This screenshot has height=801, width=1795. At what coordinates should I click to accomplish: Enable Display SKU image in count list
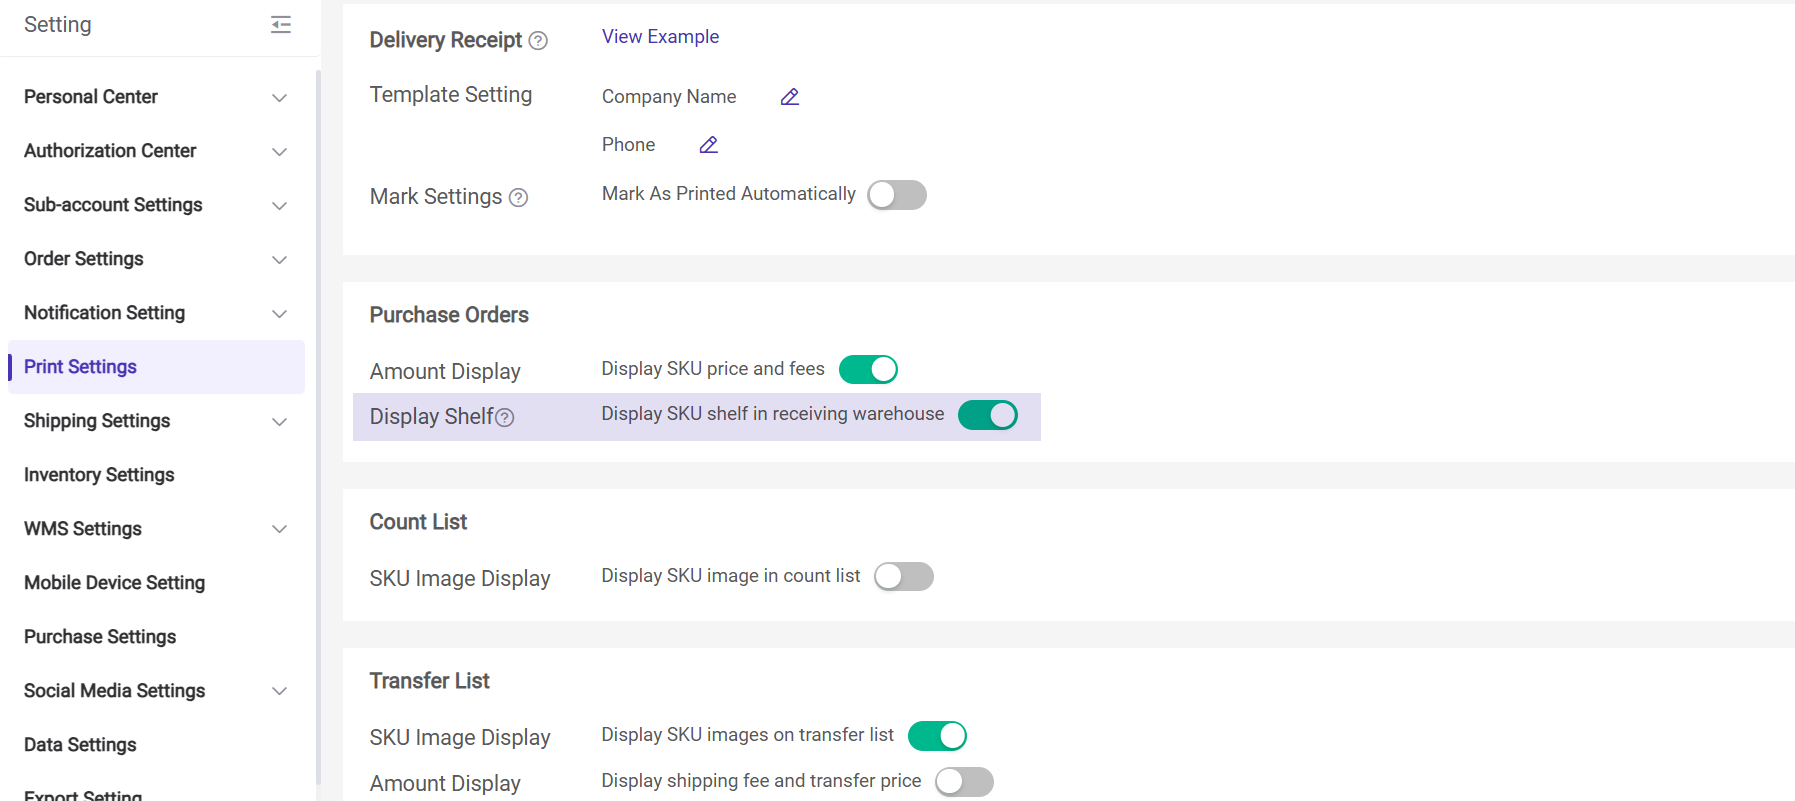903,577
